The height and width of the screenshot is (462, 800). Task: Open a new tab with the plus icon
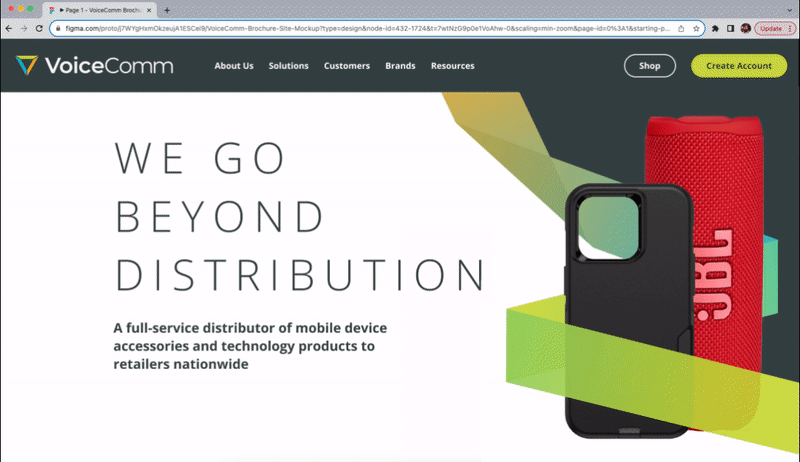(167, 10)
